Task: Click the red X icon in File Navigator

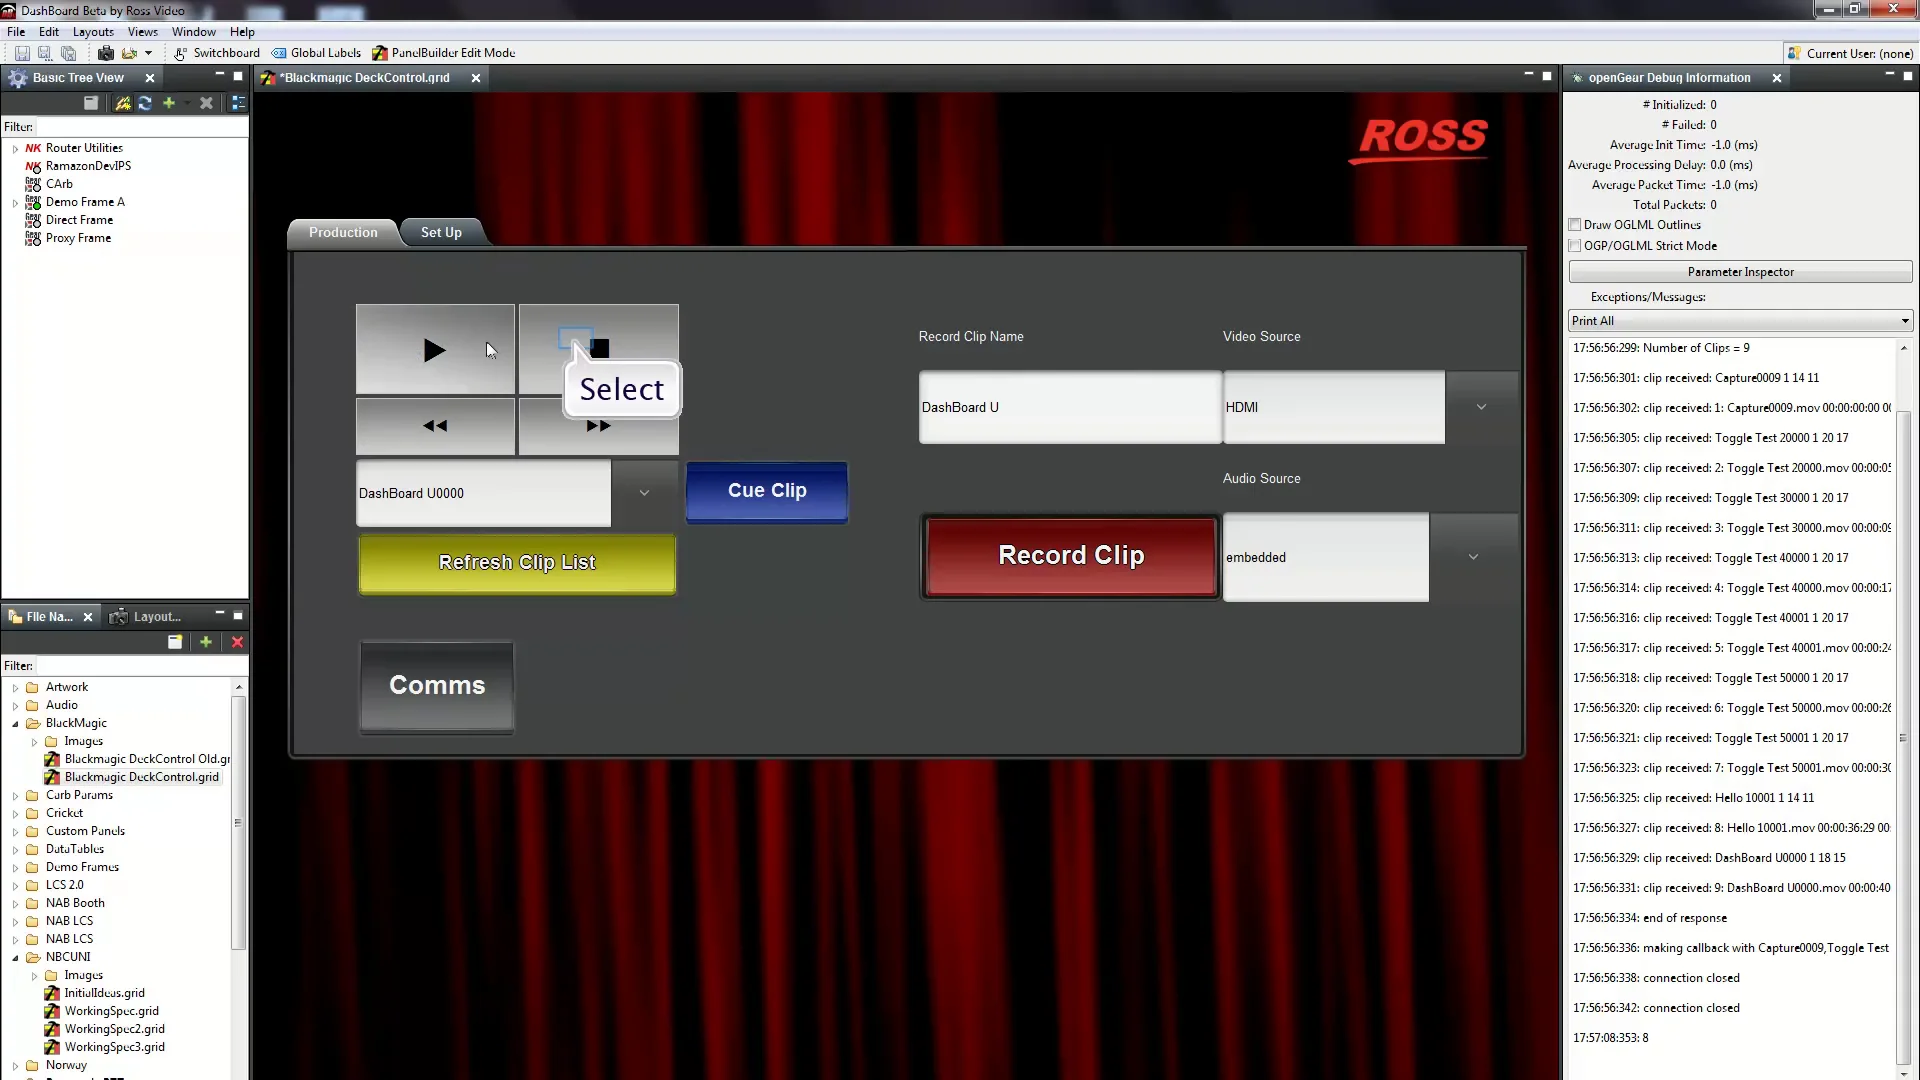Action: click(x=237, y=642)
